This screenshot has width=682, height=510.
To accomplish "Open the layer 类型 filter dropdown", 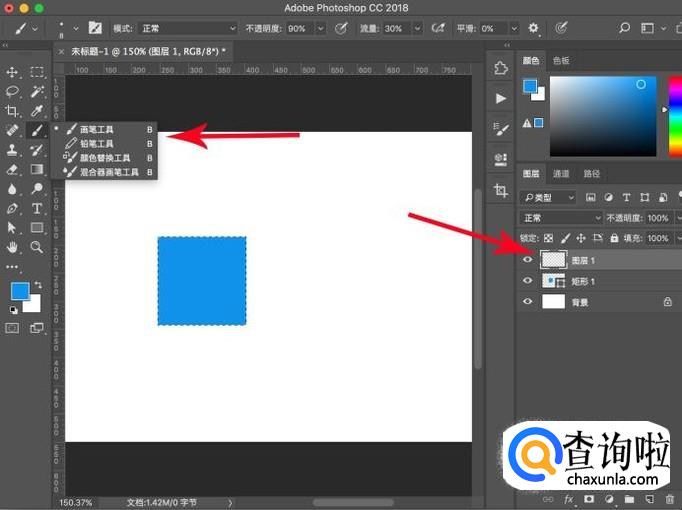I will [550, 198].
